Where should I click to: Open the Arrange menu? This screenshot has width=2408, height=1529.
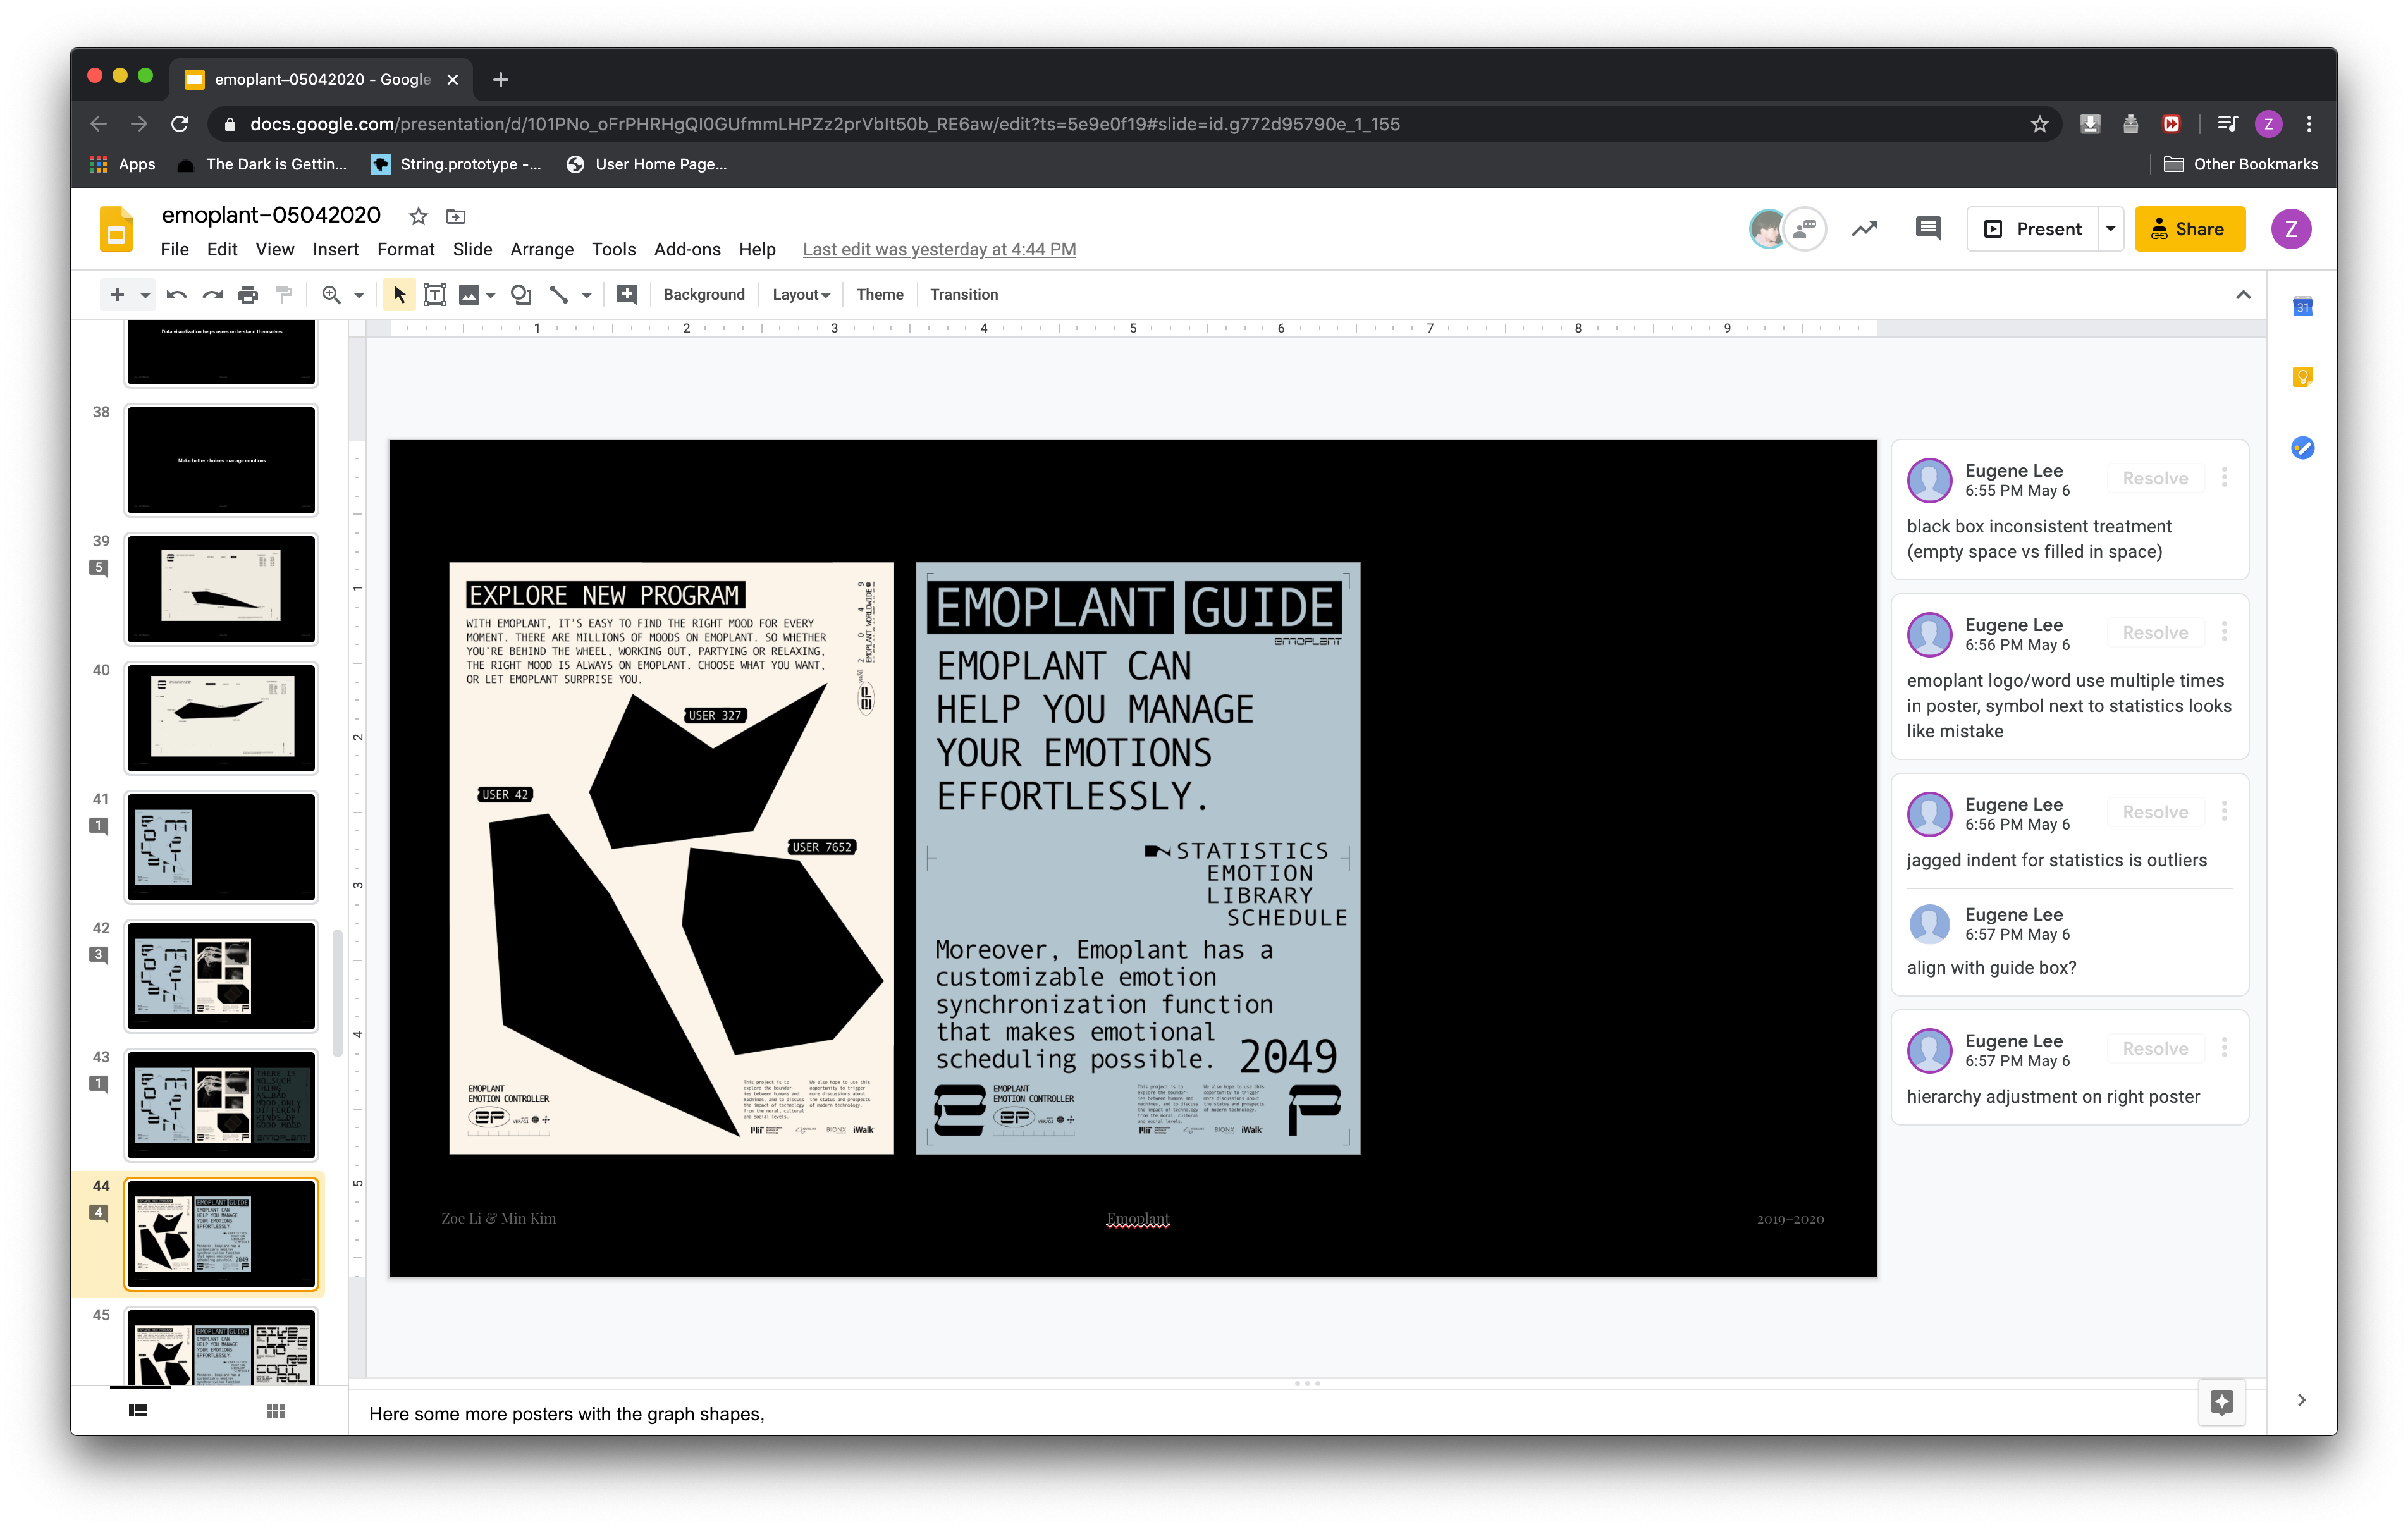click(x=541, y=249)
